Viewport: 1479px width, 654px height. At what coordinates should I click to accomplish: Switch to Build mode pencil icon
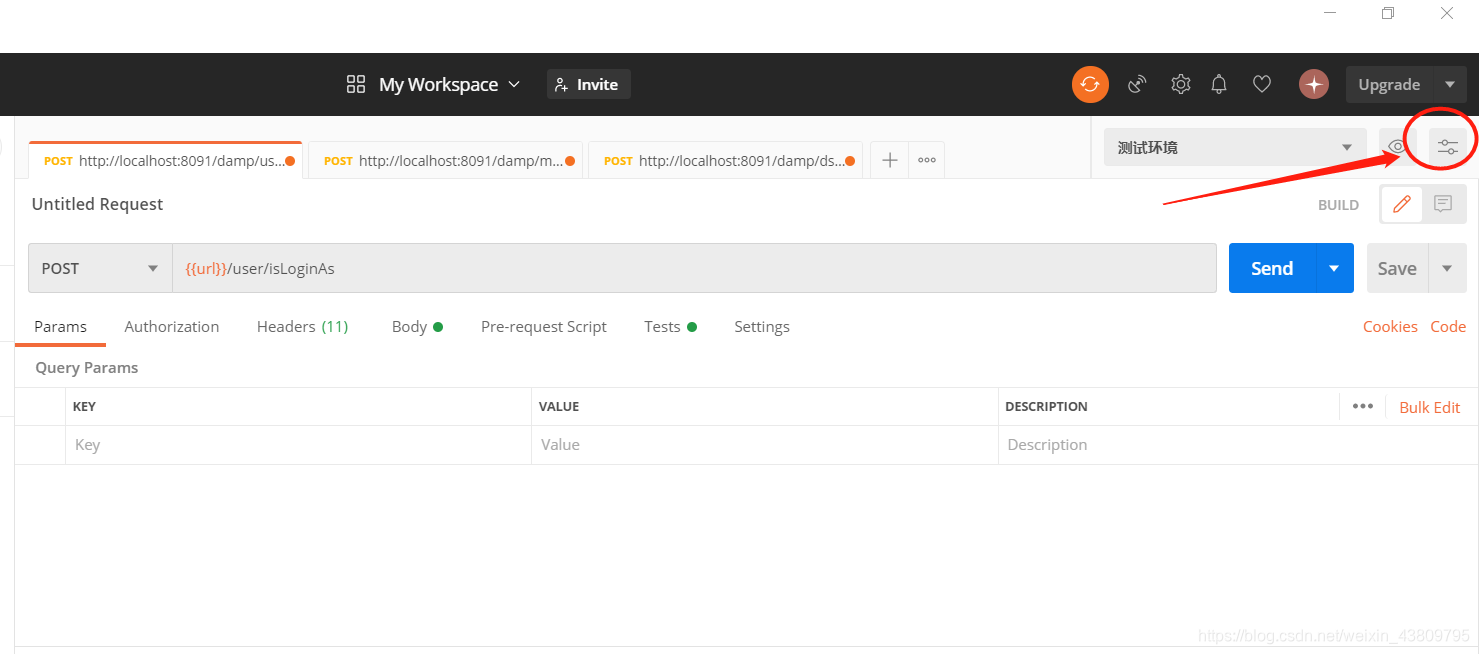pyautogui.click(x=1402, y=204)
